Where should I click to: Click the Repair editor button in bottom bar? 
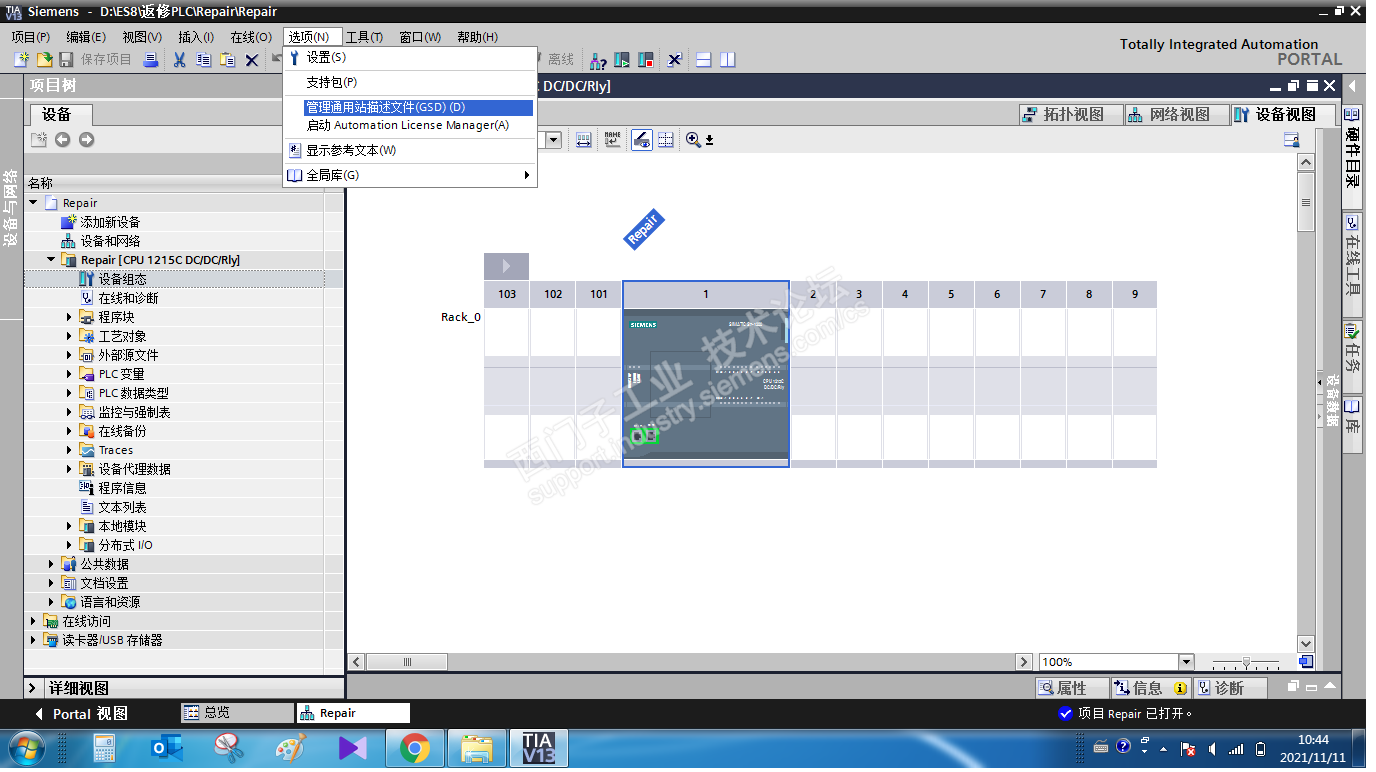click(353, 713)
